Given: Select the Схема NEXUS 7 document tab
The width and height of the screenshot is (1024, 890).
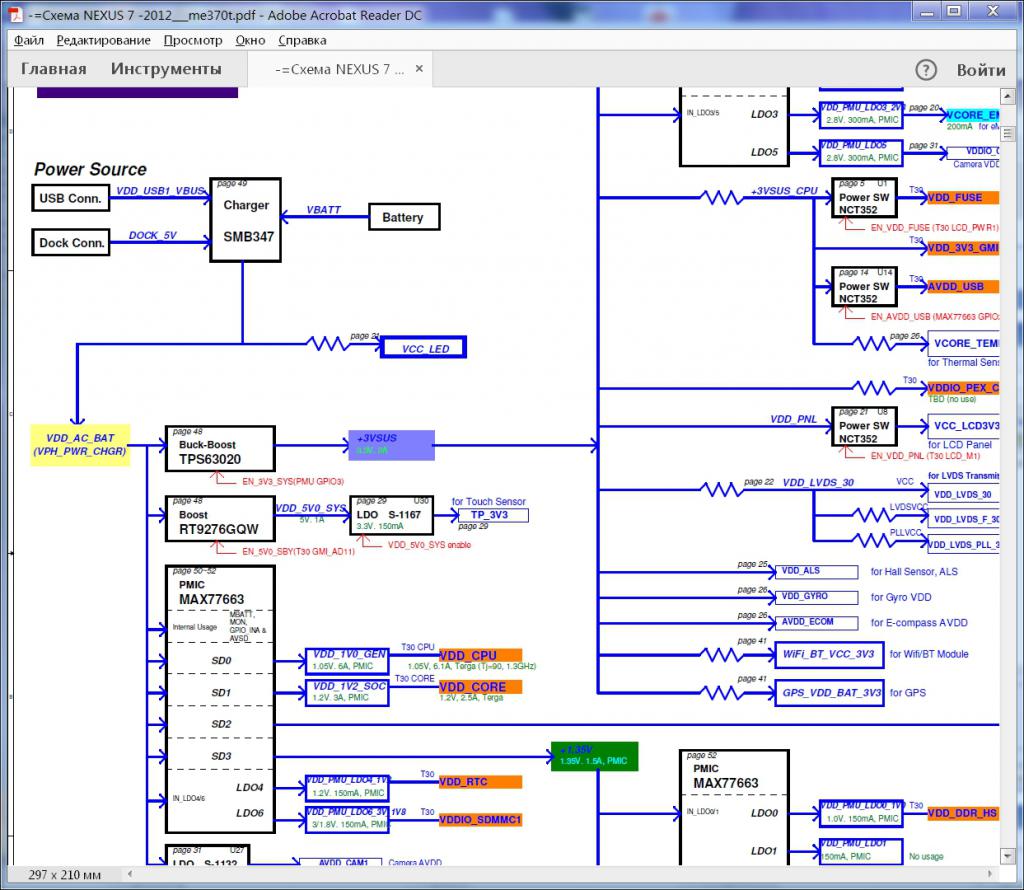Looking at the screenshot, I should pos(340,70).
